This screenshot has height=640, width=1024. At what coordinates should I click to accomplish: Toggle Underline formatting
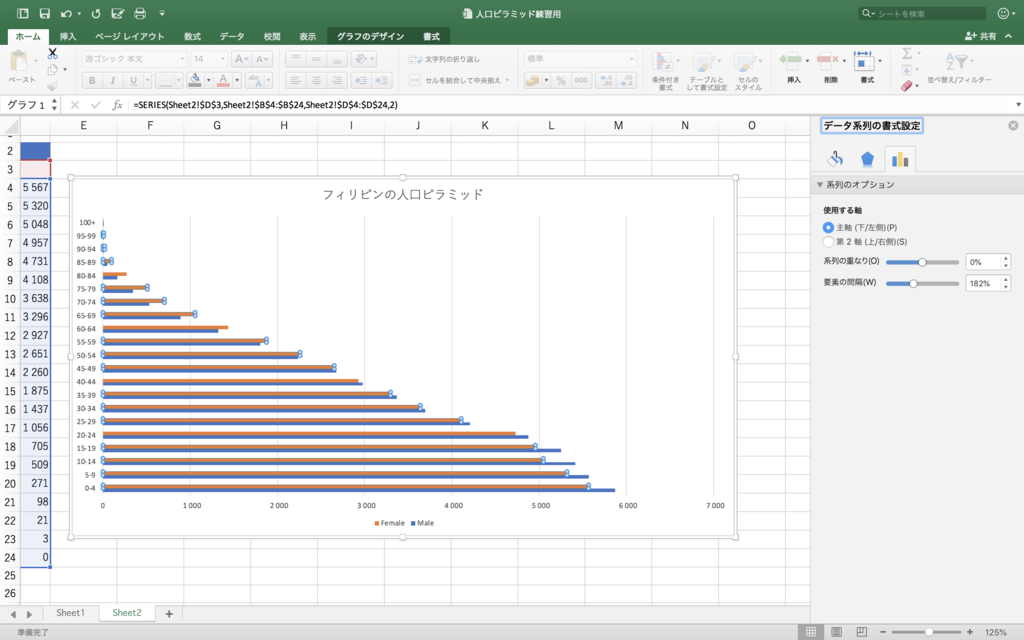coord(133,80)
